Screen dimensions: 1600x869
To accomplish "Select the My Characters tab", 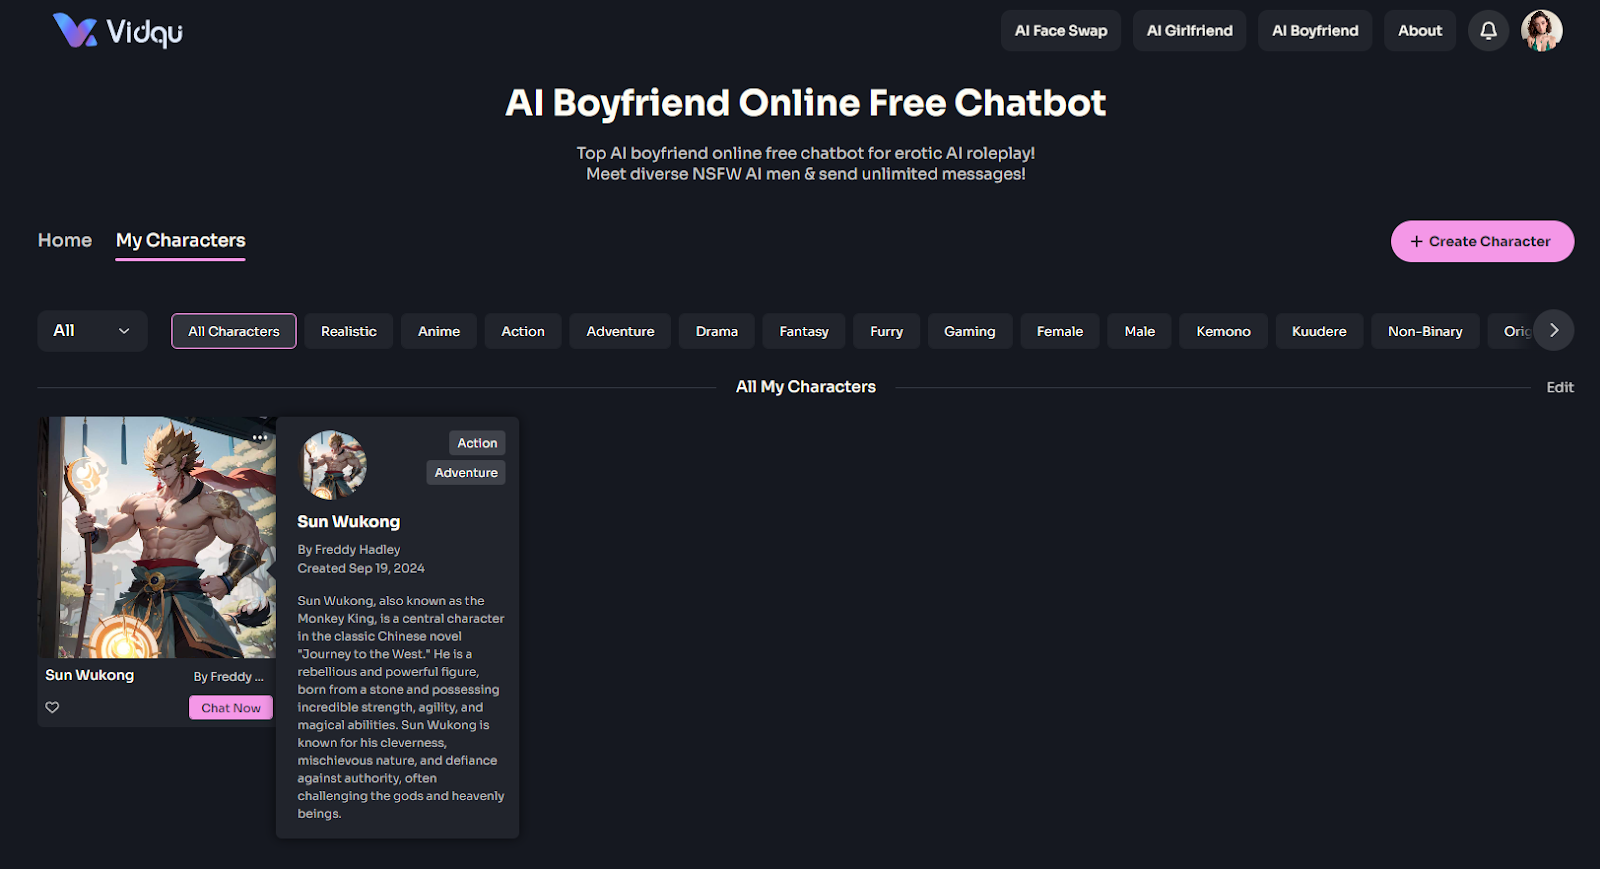I will (180, 241).
